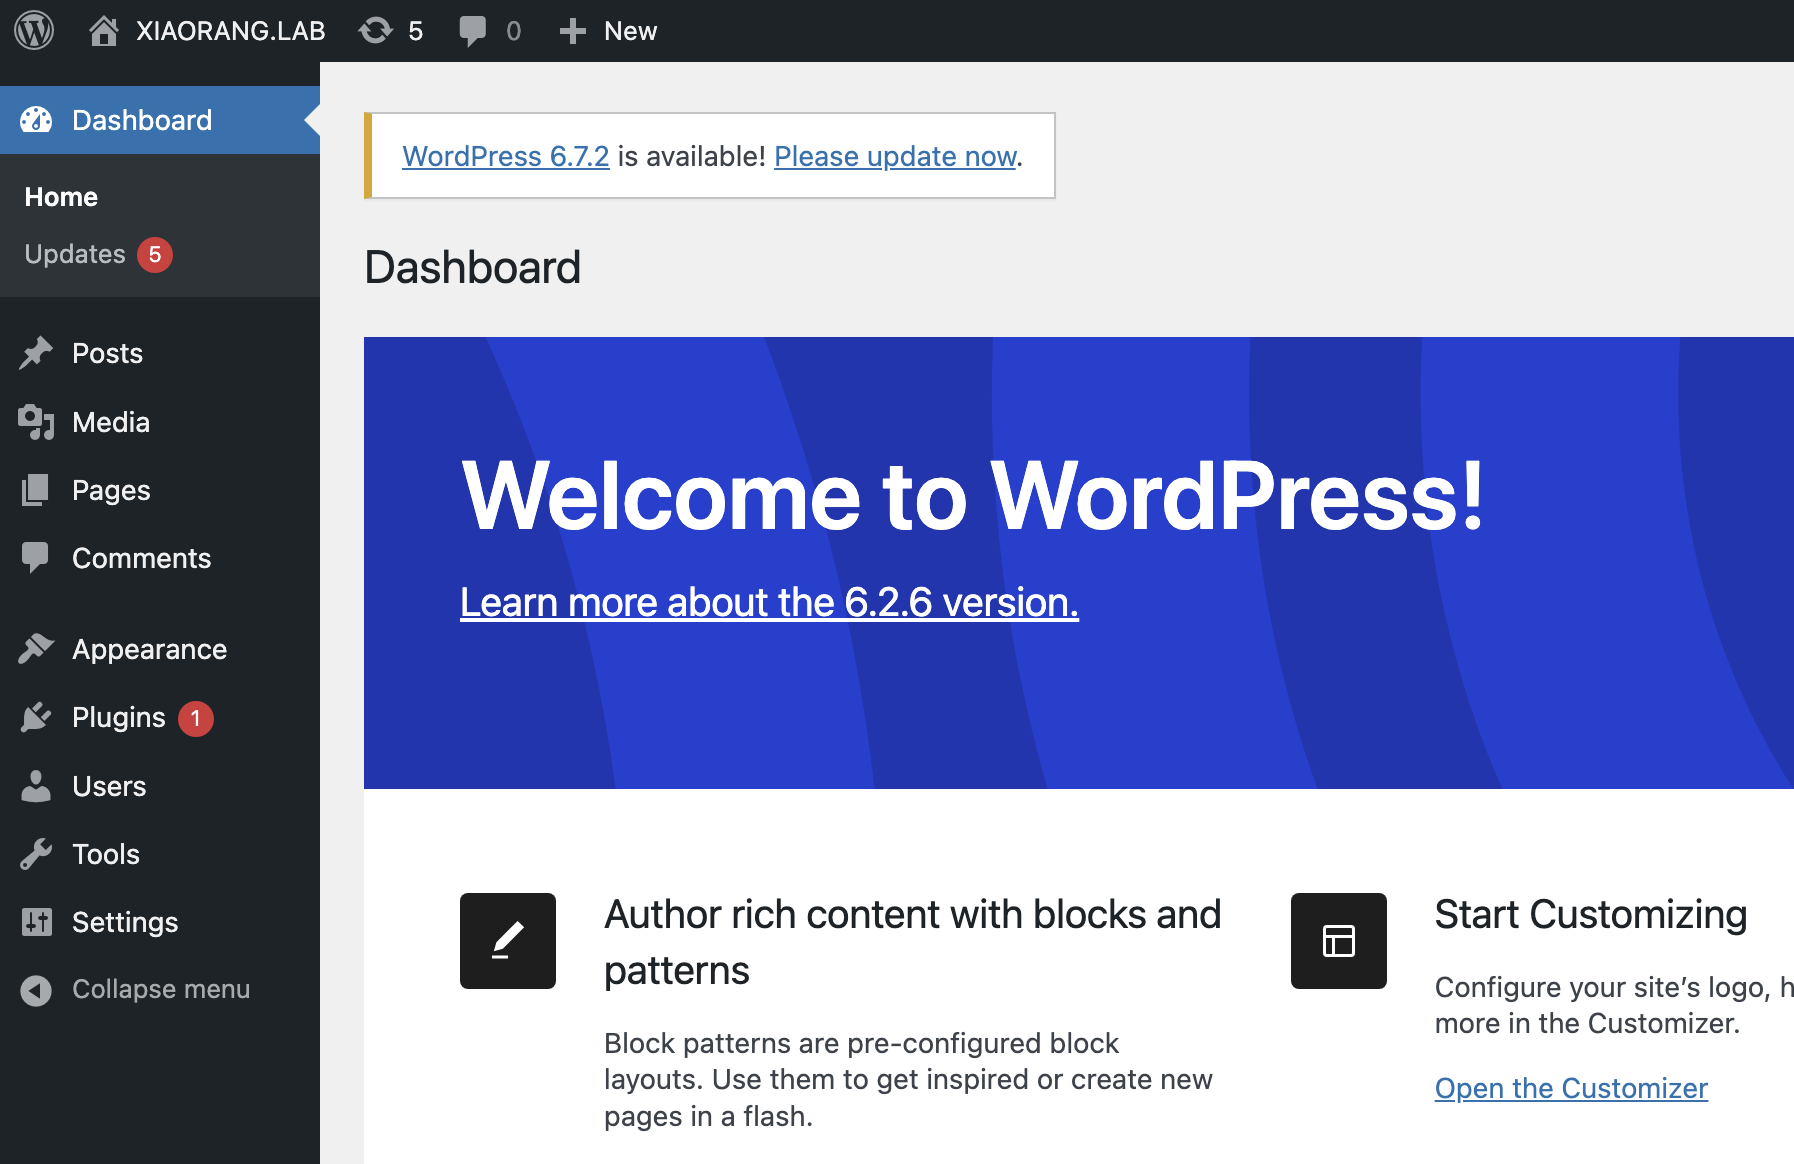Click the Tools wrench icon

(36, 854)
